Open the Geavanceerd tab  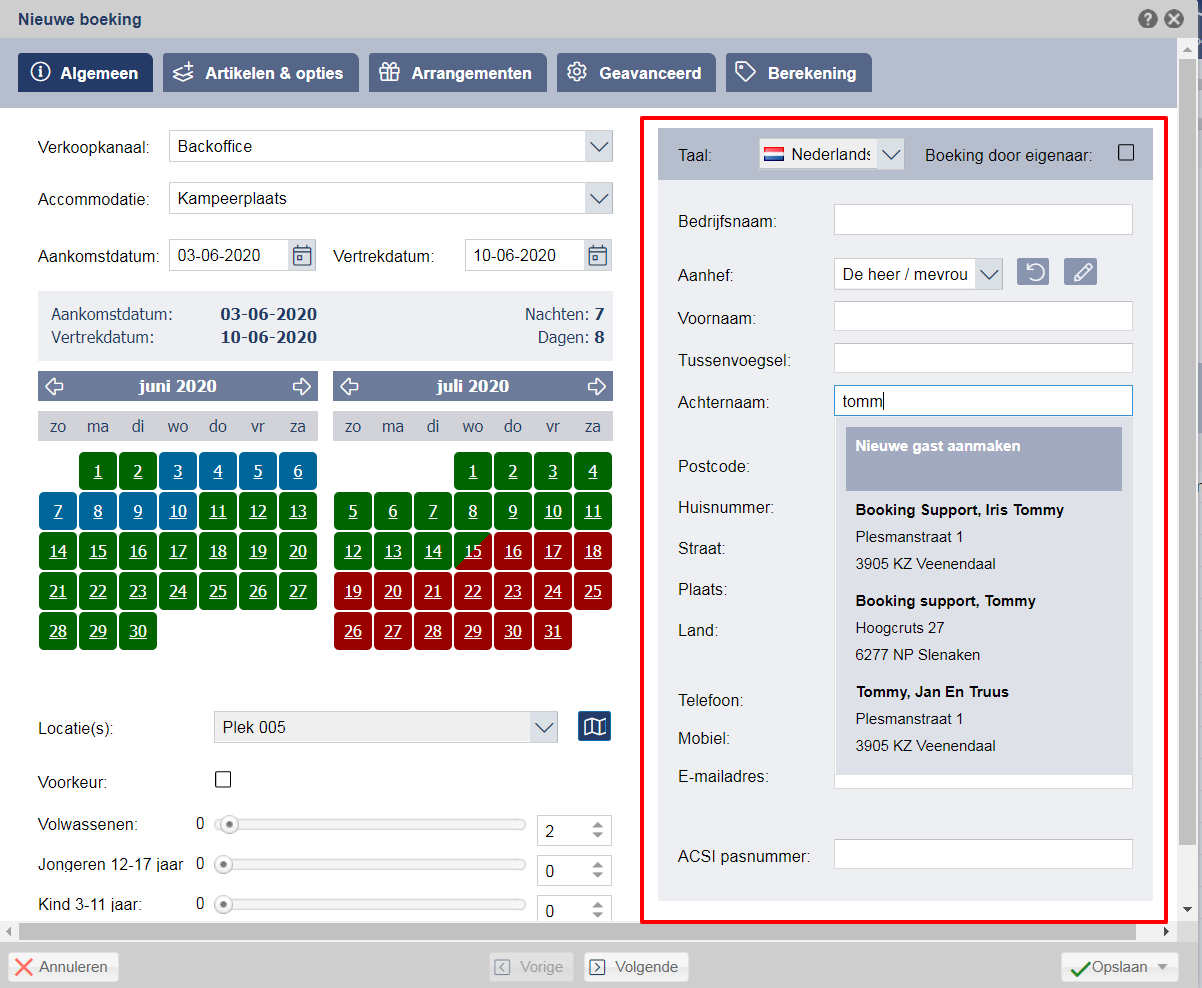pos(636,73)
